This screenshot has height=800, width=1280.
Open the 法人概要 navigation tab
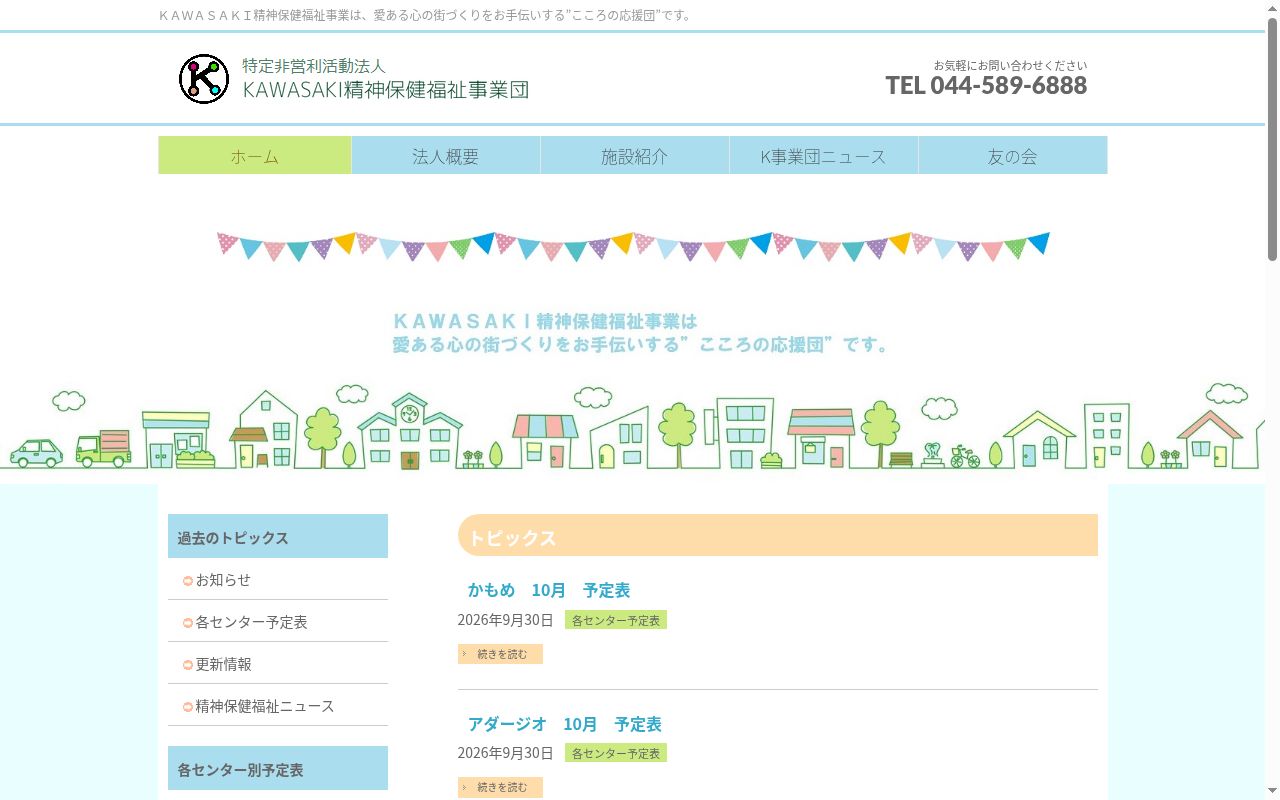tap(446, 155)
